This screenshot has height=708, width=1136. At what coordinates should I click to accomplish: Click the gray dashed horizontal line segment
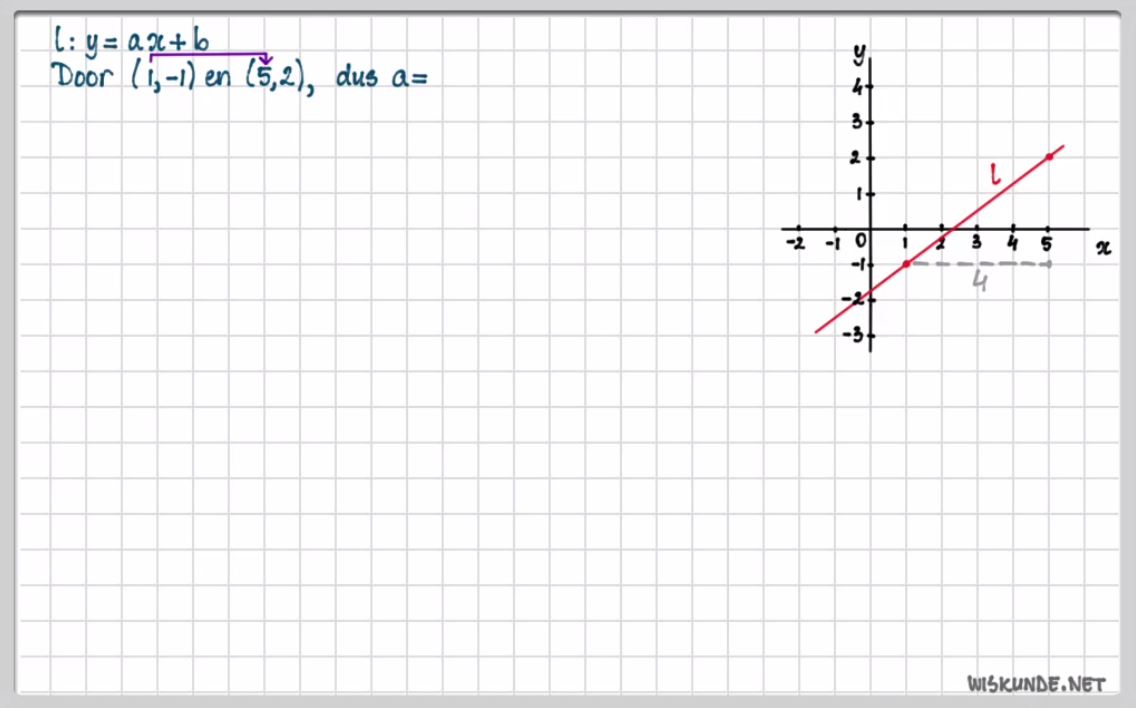coord(980,264)
